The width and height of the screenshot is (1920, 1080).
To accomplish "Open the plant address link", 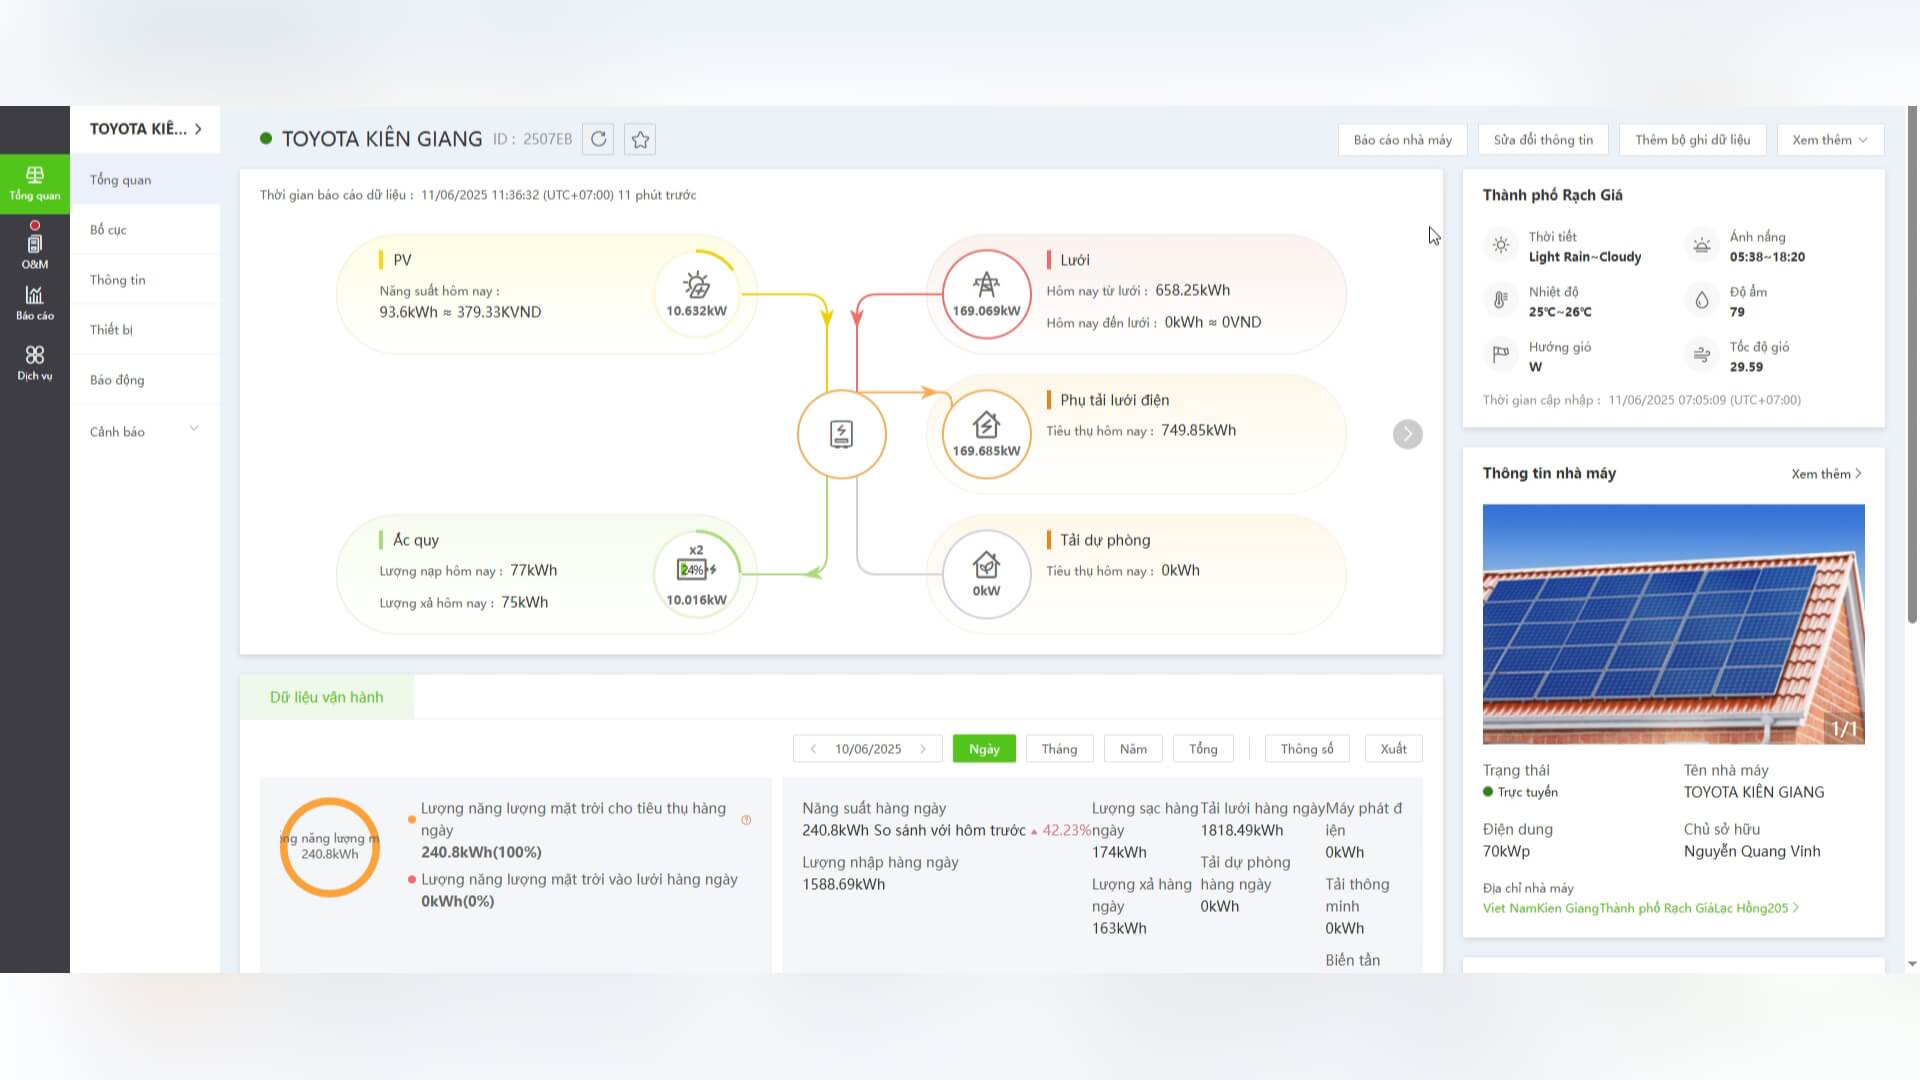I will click(x=1639, y=908).
